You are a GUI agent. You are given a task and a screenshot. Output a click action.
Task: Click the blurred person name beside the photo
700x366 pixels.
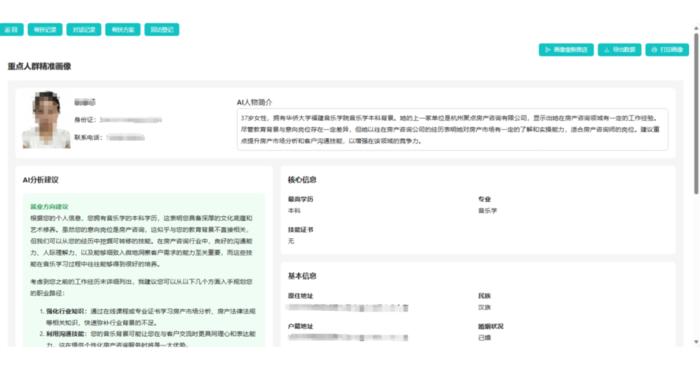tap(84, 103)
